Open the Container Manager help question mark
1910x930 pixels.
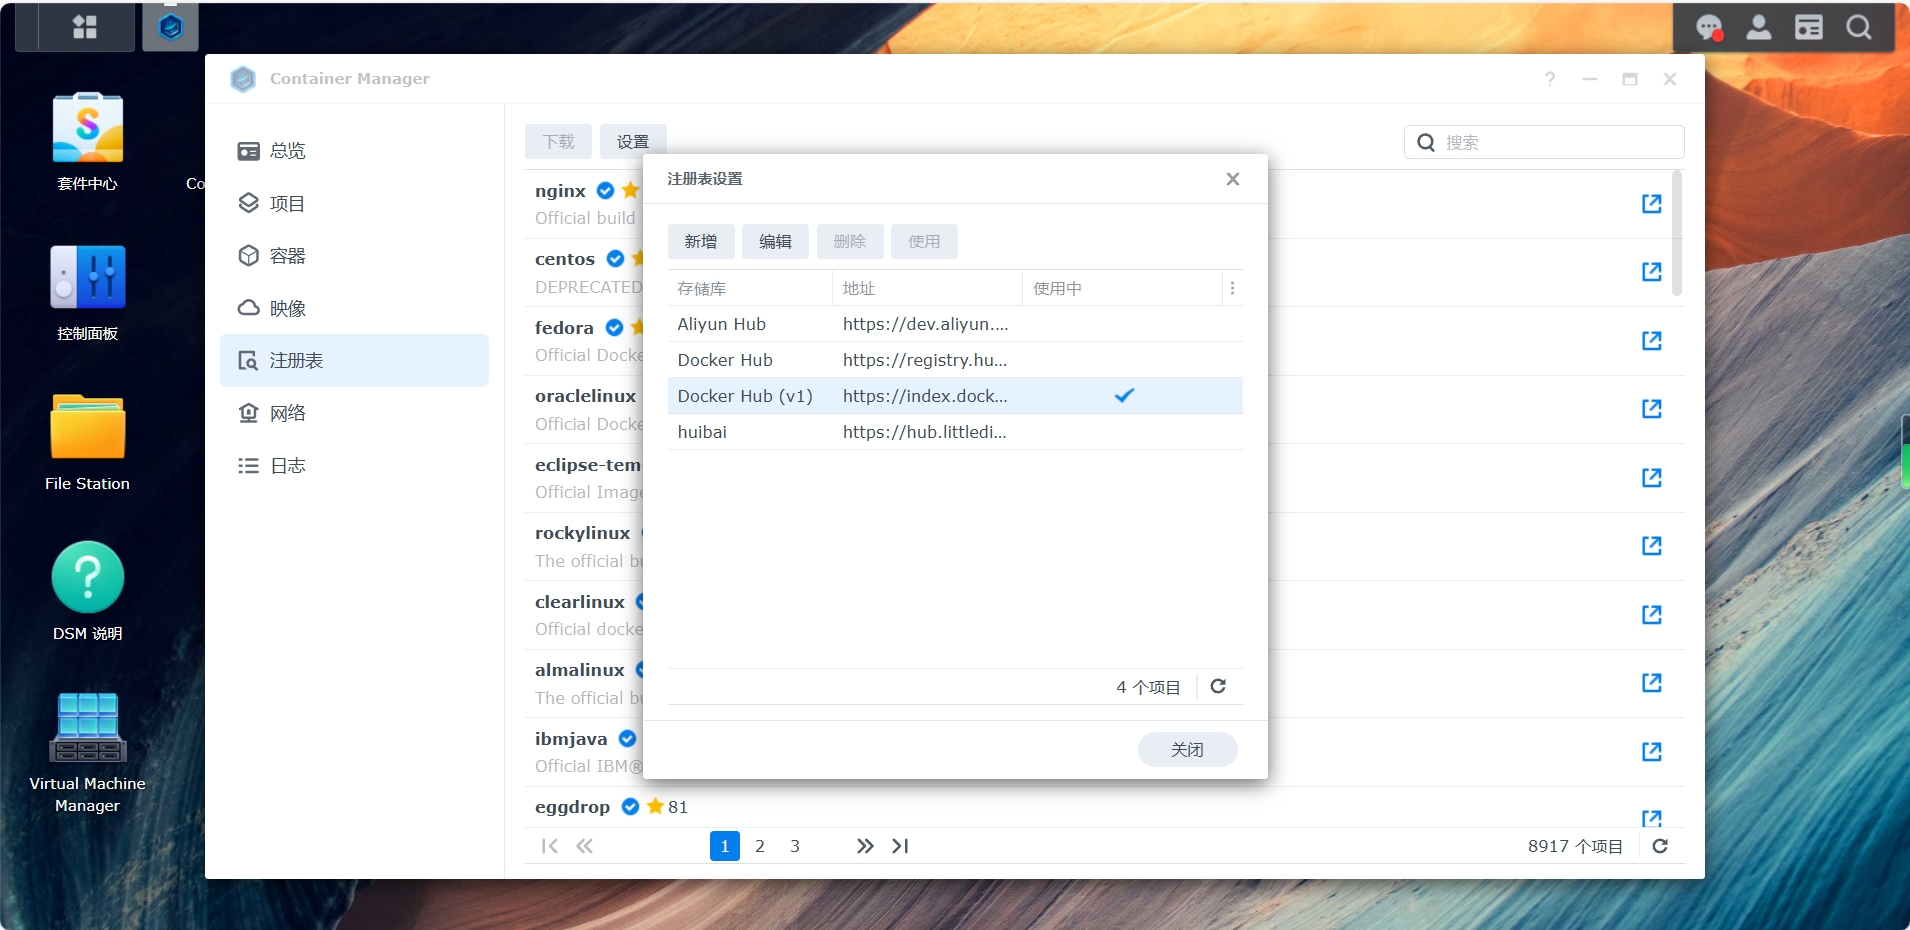[x=1550, y=79]
